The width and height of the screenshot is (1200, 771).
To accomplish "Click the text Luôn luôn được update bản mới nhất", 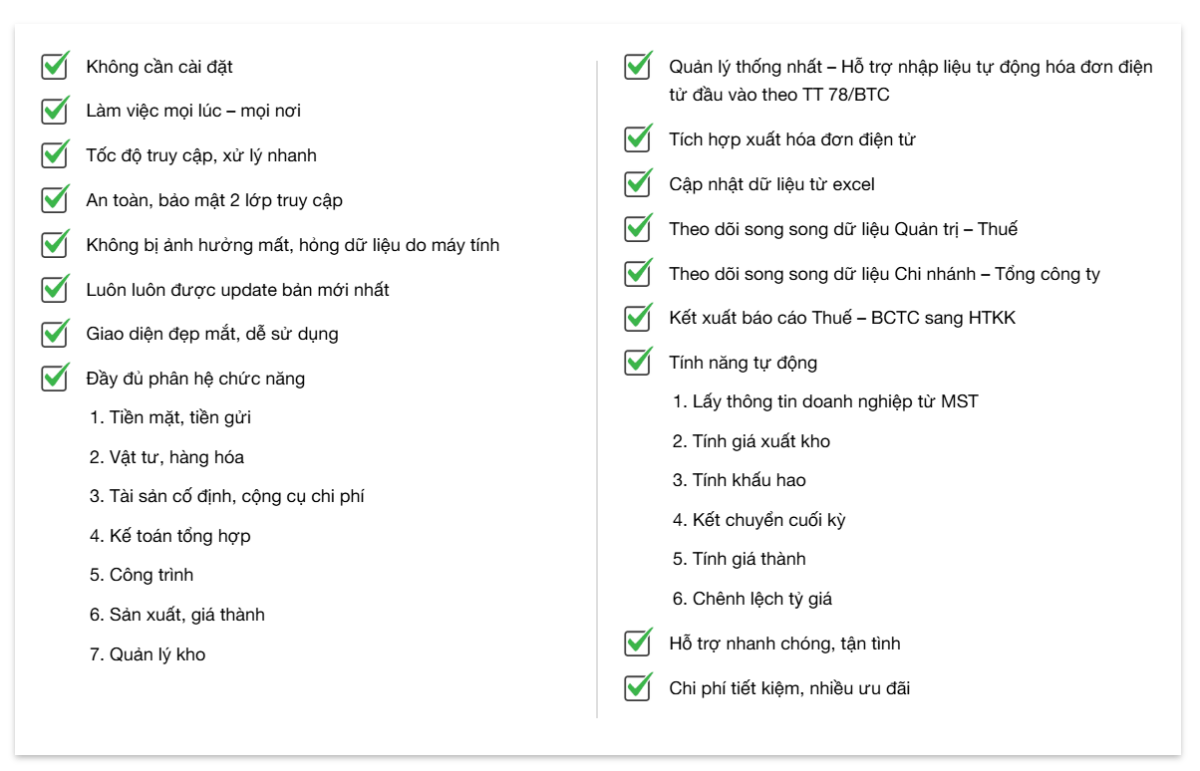I will pyautogui.click(x=237, y=289).
